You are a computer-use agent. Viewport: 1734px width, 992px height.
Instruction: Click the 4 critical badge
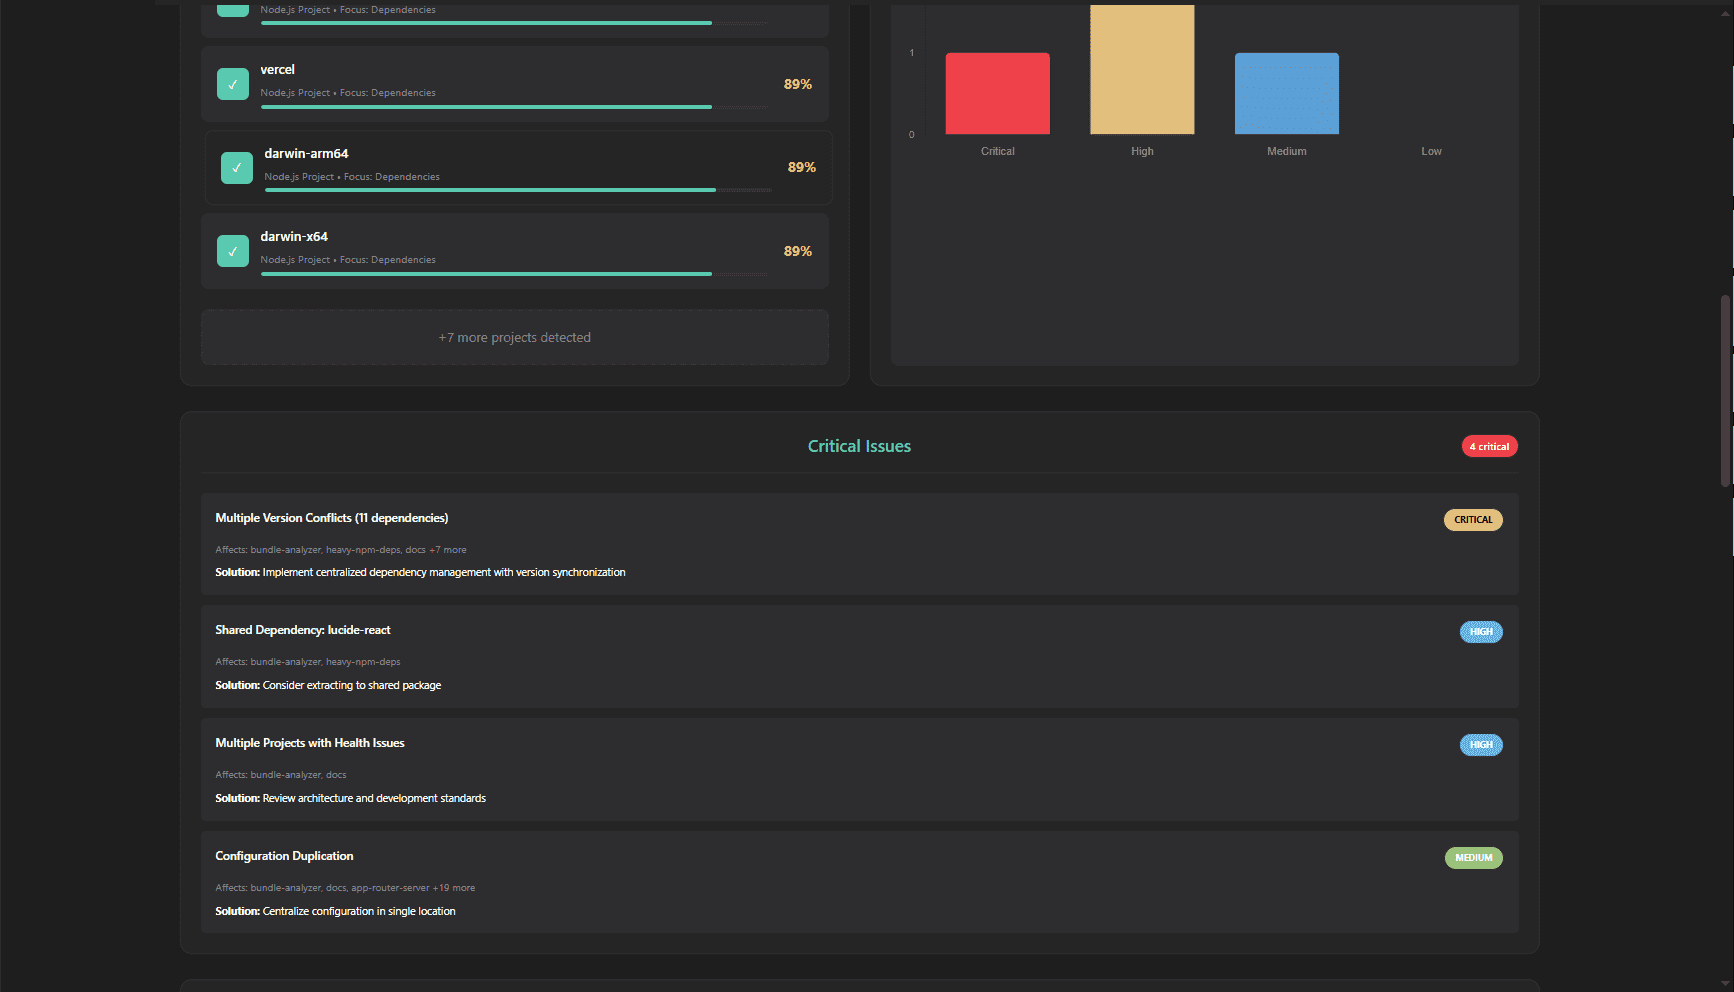point(1489,447)
